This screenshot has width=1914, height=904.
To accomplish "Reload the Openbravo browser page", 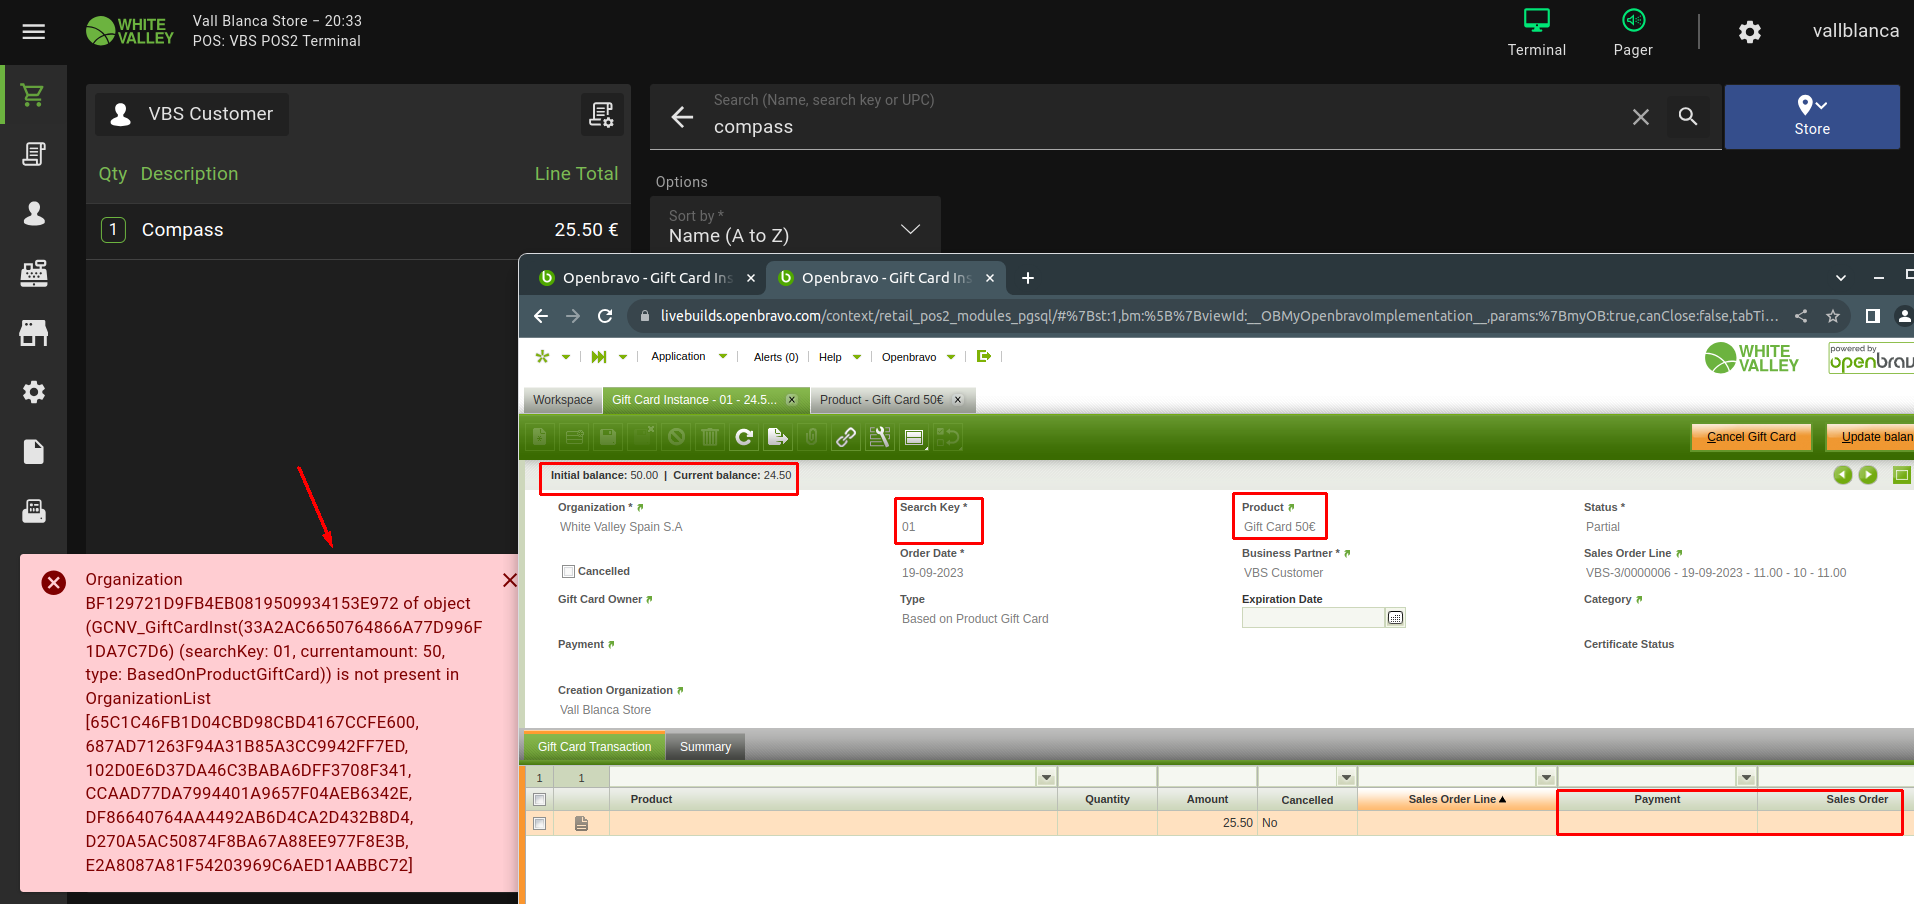I will coord(605,316).
